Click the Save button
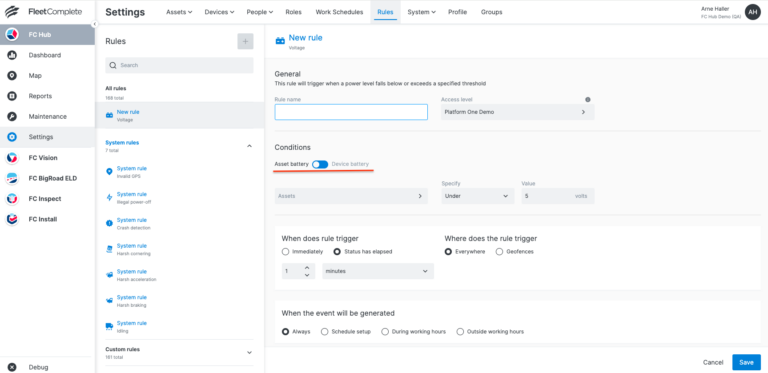Screen dimensions: 768x373 click(746, 362)
